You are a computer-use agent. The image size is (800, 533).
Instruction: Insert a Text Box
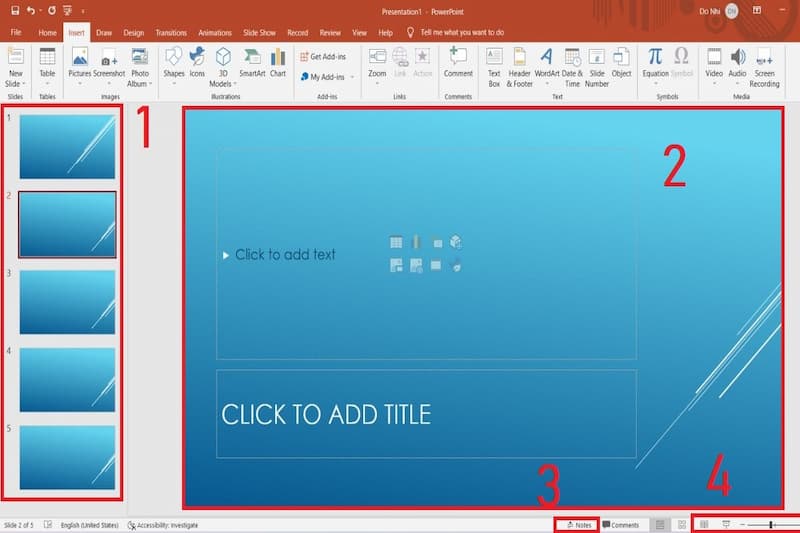494,67
